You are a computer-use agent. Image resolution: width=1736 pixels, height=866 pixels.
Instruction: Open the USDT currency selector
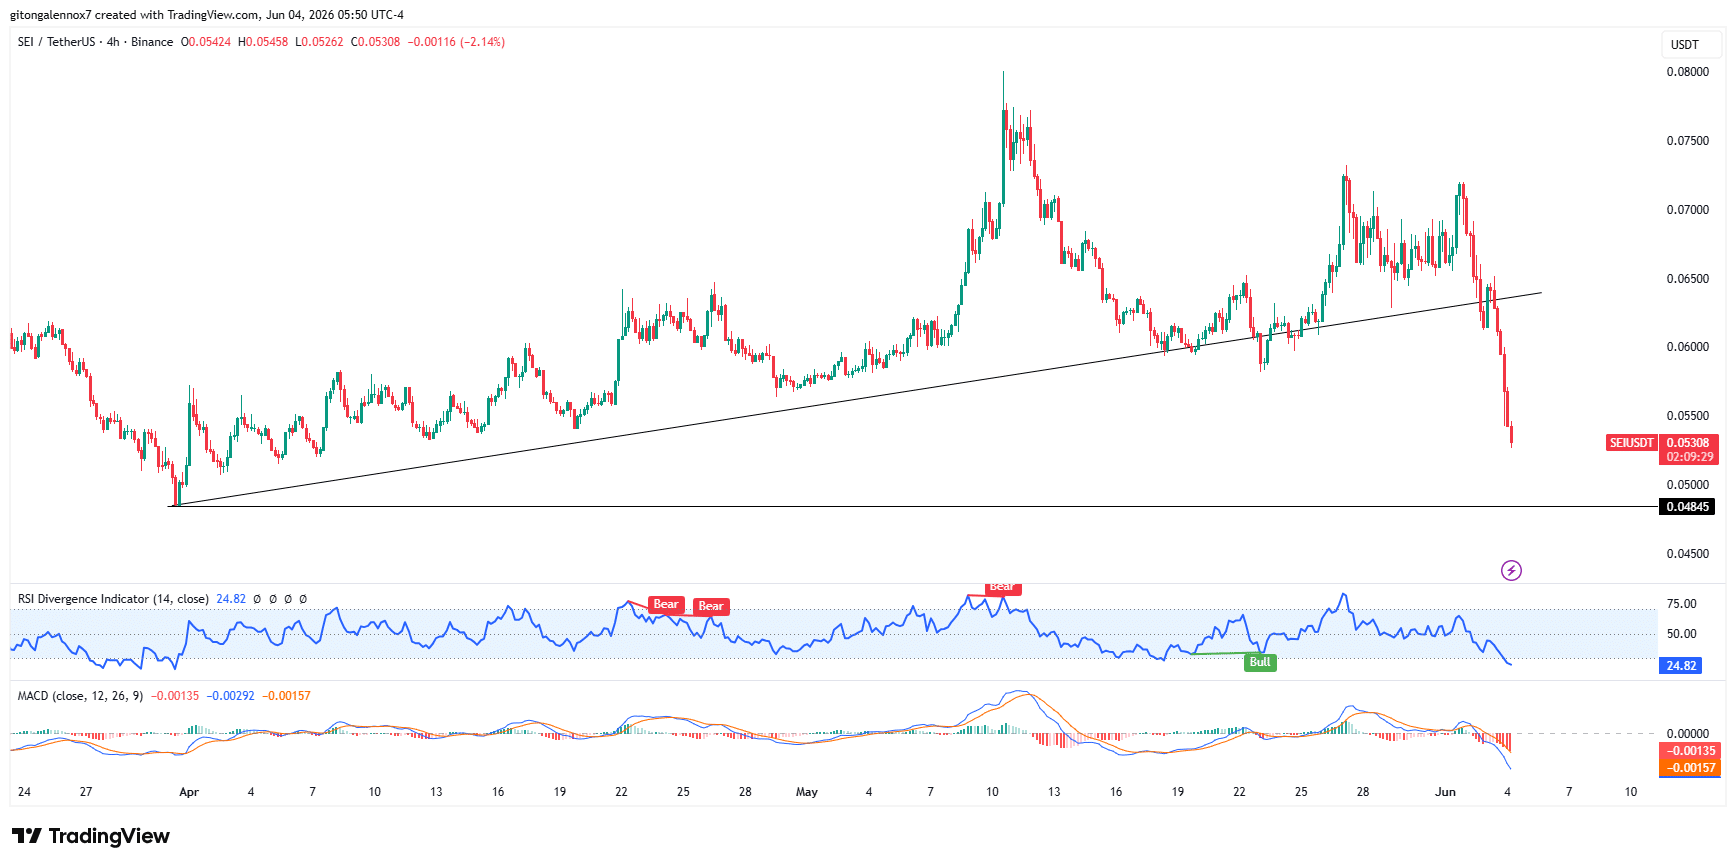point(1685,44)
